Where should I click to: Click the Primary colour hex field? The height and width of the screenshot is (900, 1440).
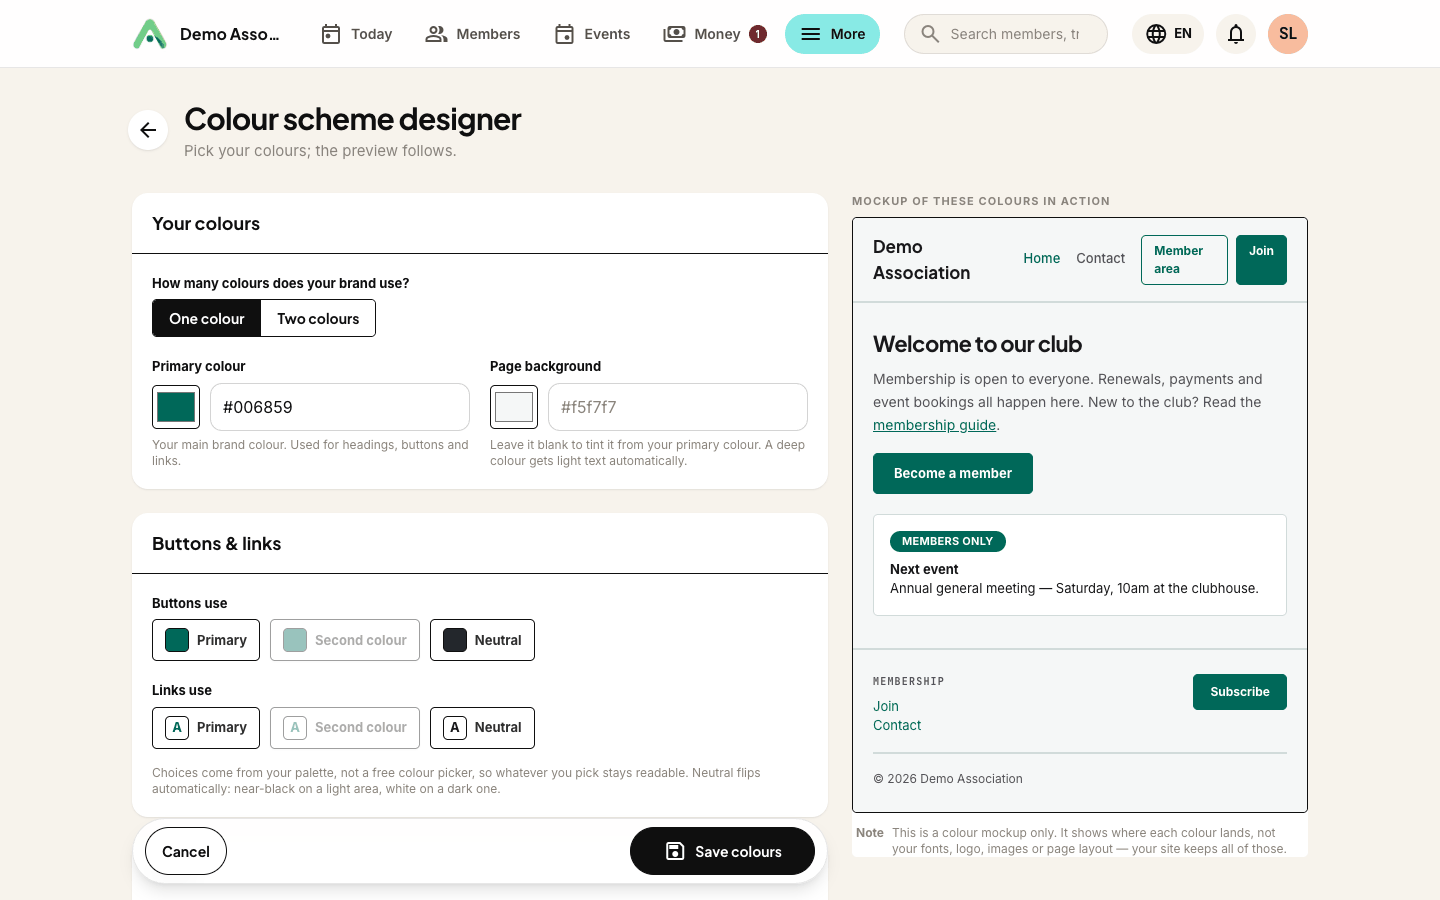click(x=340, y=407)
